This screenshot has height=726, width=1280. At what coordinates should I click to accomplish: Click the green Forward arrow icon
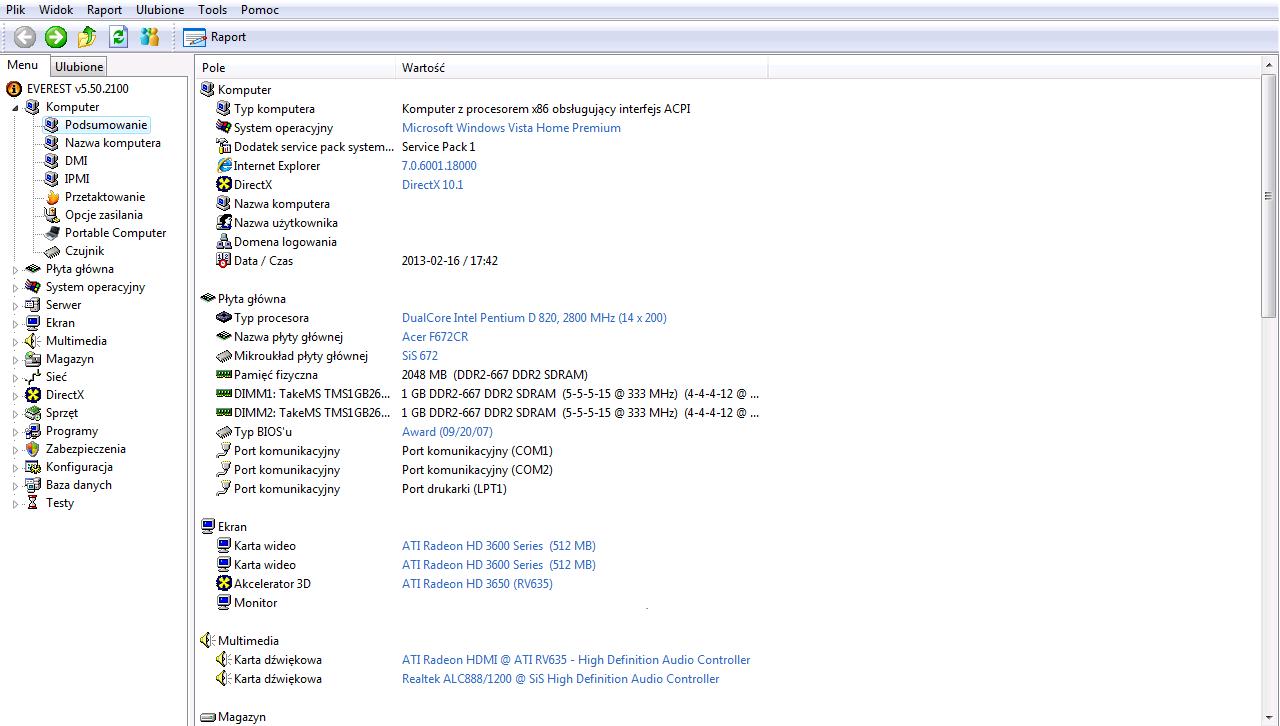56,37
